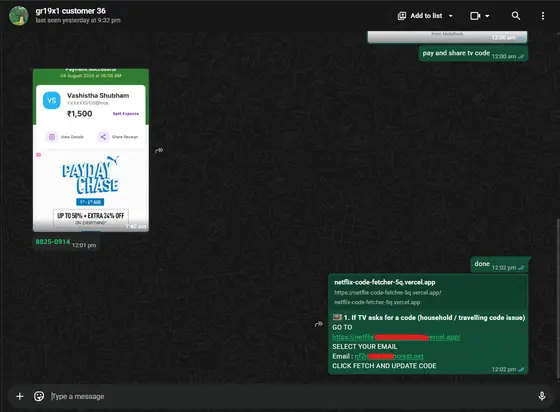Click the 'SELECT YOUR EMAIL' line

[365, 347]
